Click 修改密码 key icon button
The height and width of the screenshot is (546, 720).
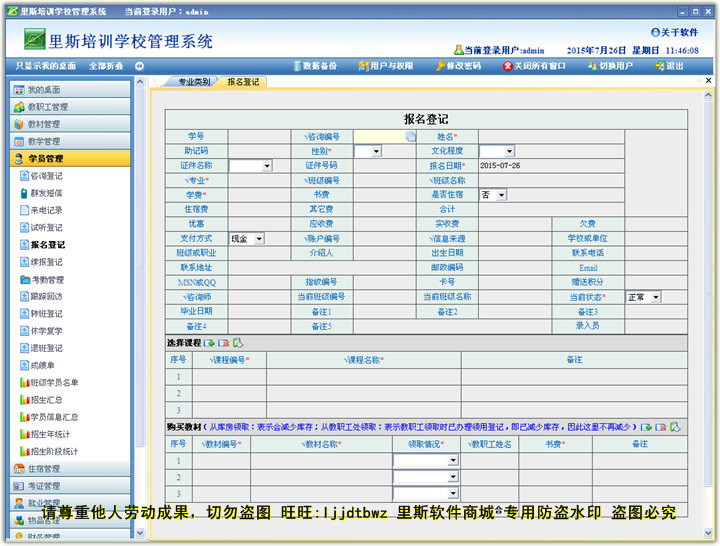click(458, 66)
